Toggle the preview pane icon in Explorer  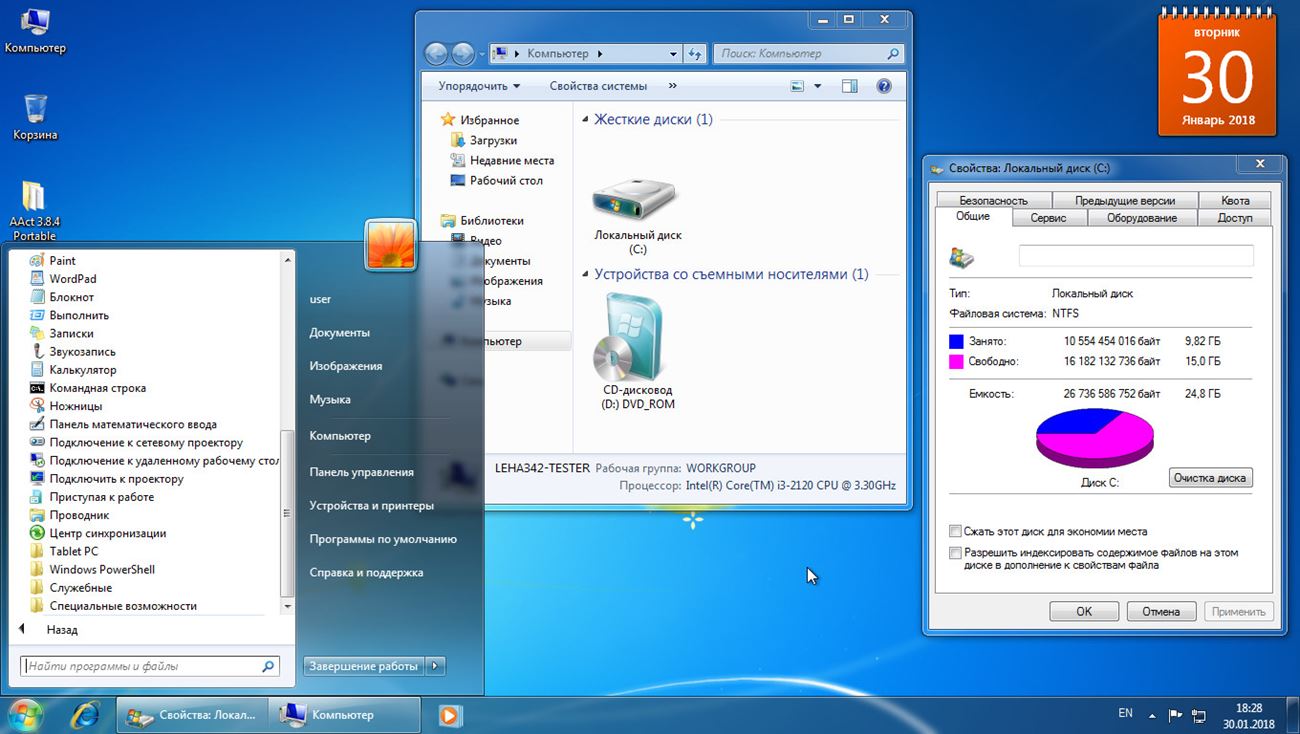coord(849,86)
